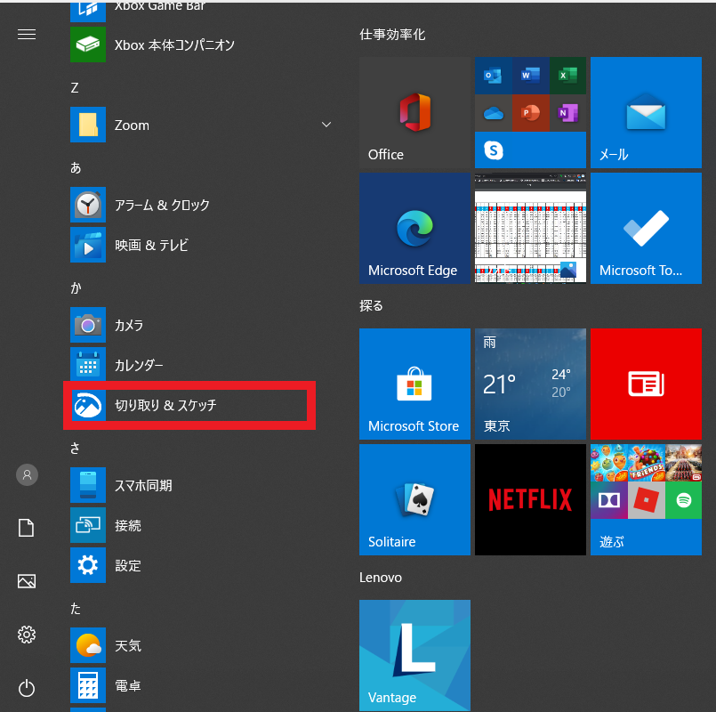This screenshot has width=716, height=712.
Task: Launch 映画 & テレビ app
Action: tap(201, 245)
